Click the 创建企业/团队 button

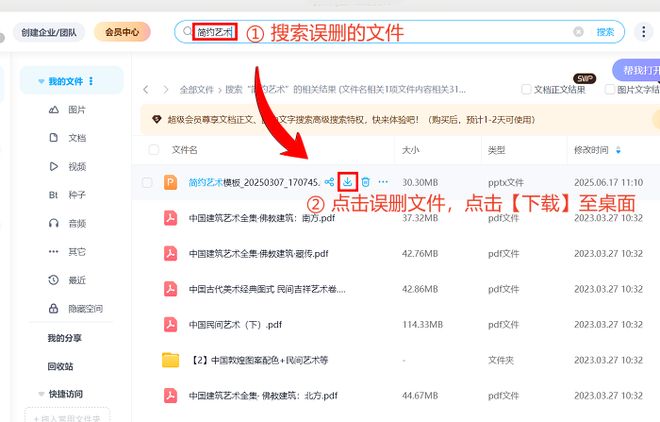tap(49, 32)
